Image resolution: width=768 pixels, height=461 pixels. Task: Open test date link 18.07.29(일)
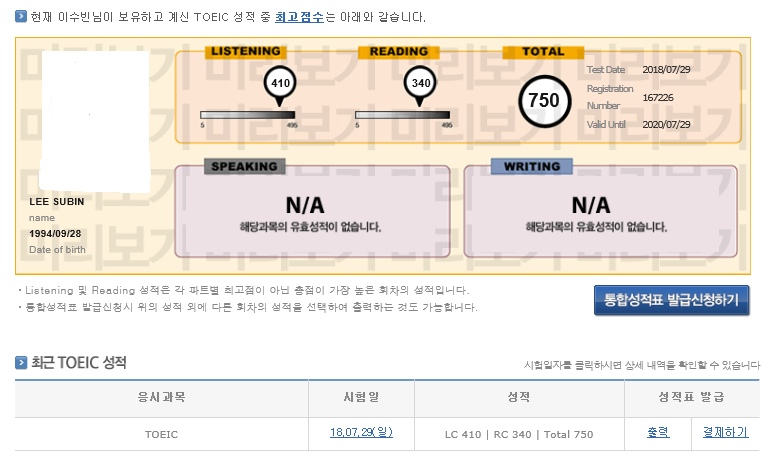pos(361,433)
